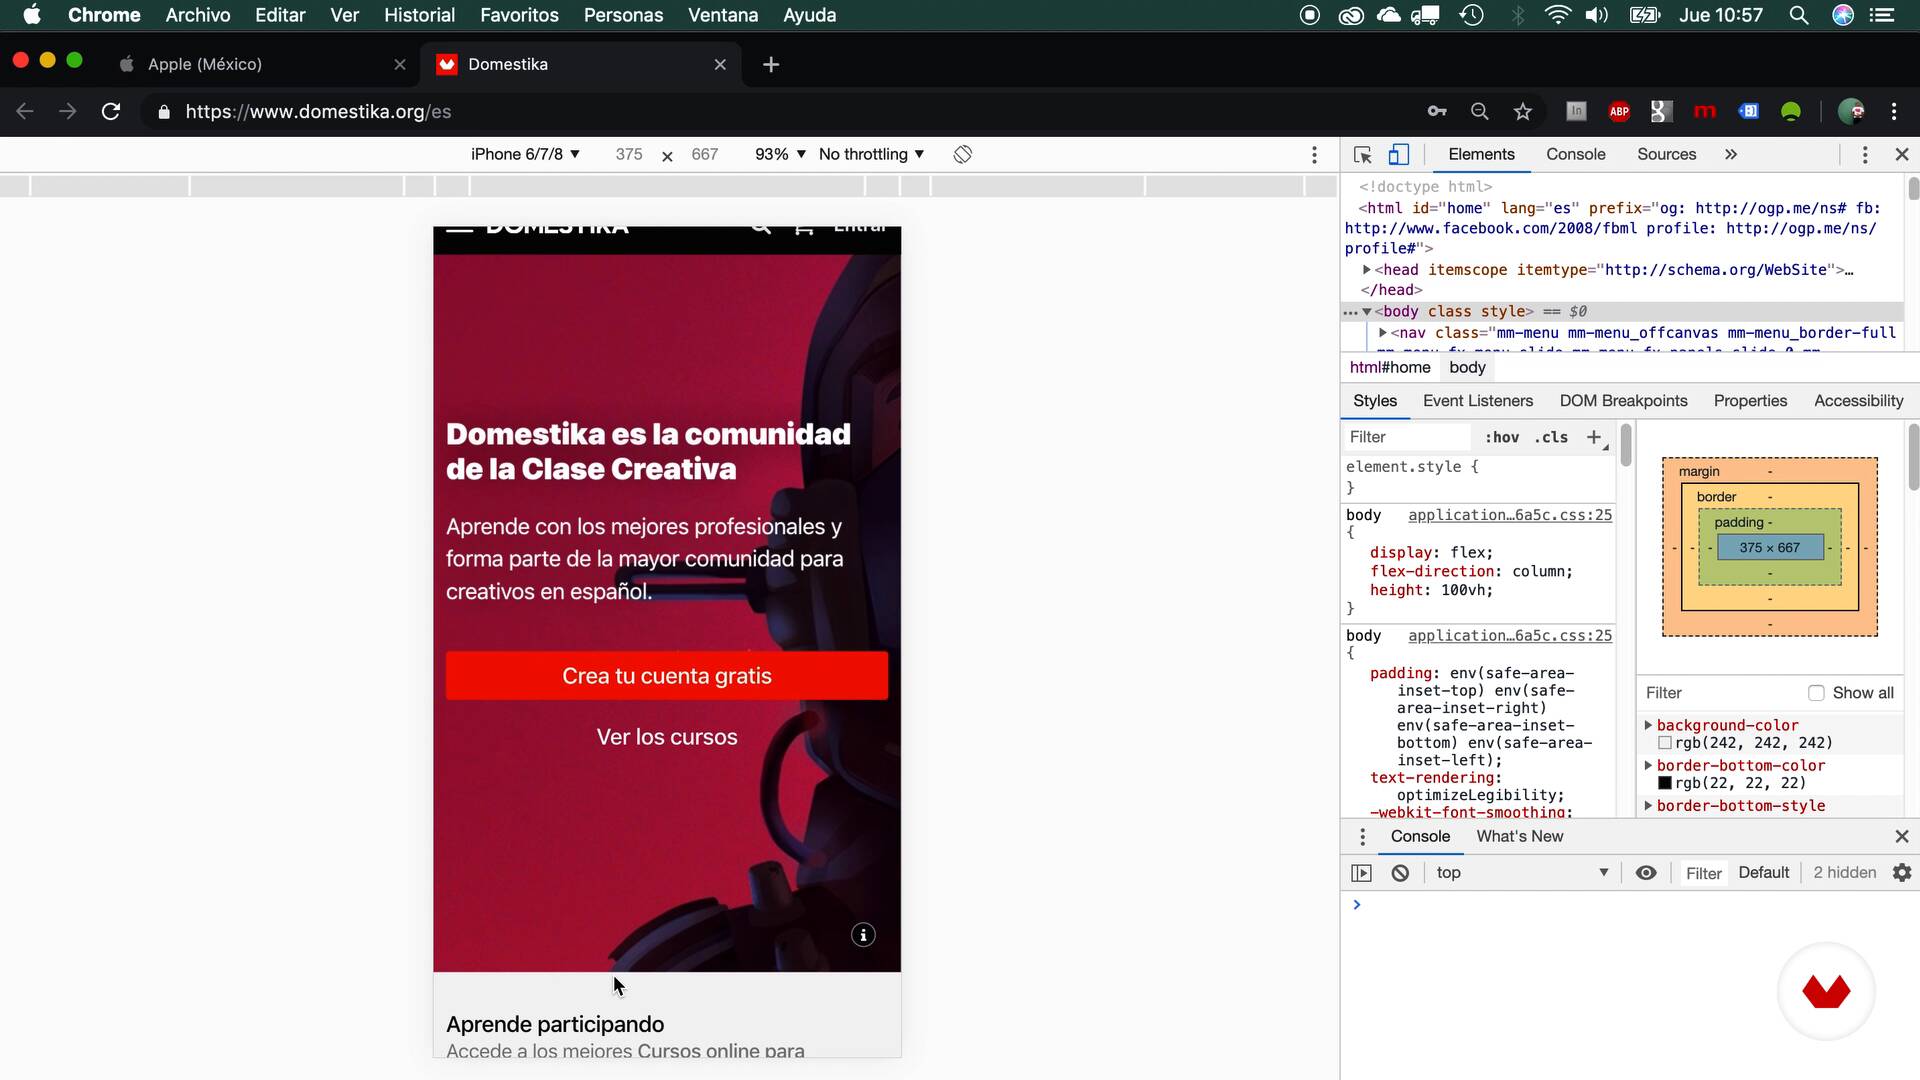Viewport: 1920px width, 1080px height.
Task: Switch to the Sources panel tab
Action: click(x=1666, y=154)
